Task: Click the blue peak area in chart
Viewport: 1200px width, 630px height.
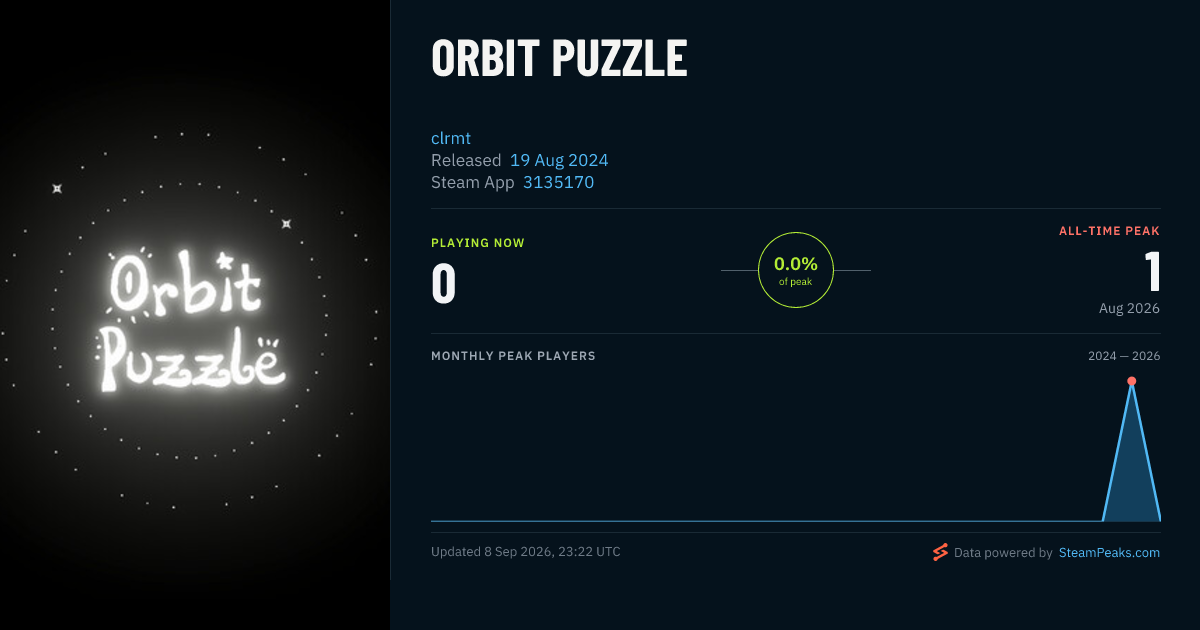Action: pos(1131,480)
